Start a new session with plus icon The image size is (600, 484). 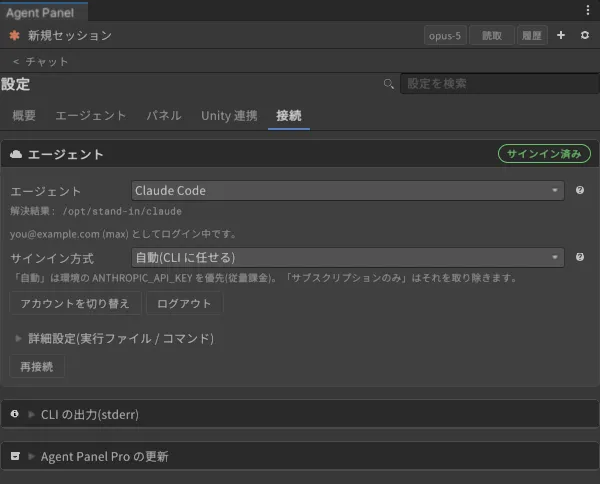click(561, 35)
